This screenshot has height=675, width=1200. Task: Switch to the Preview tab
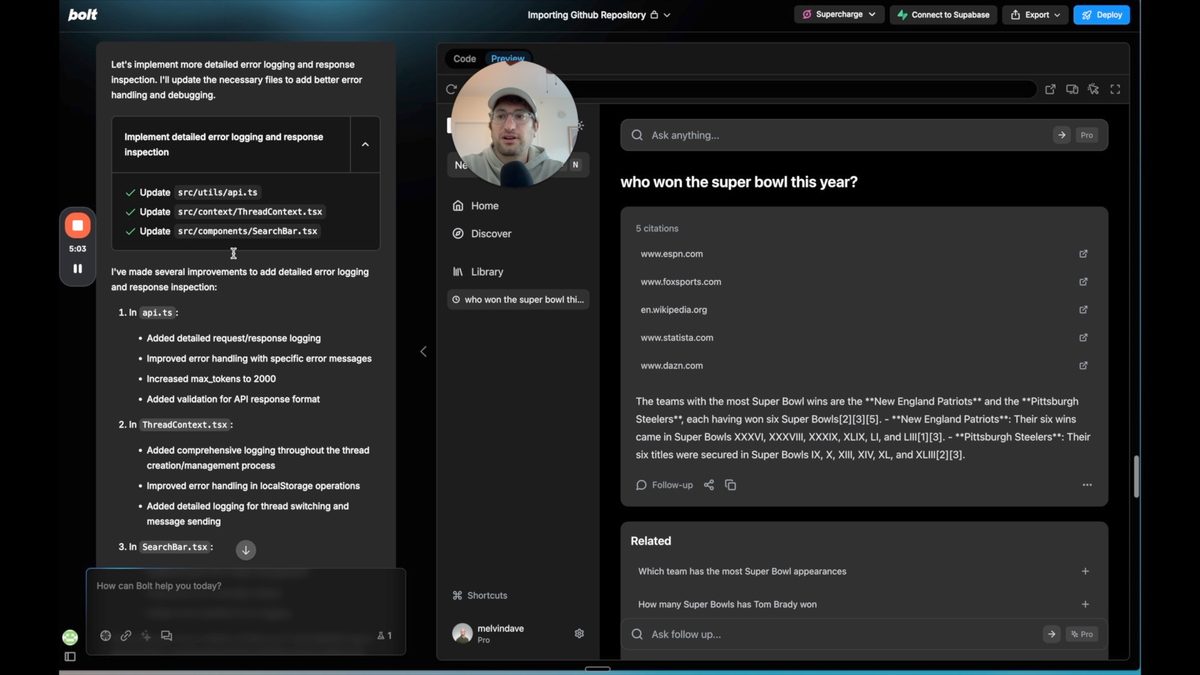pos(507,59)
